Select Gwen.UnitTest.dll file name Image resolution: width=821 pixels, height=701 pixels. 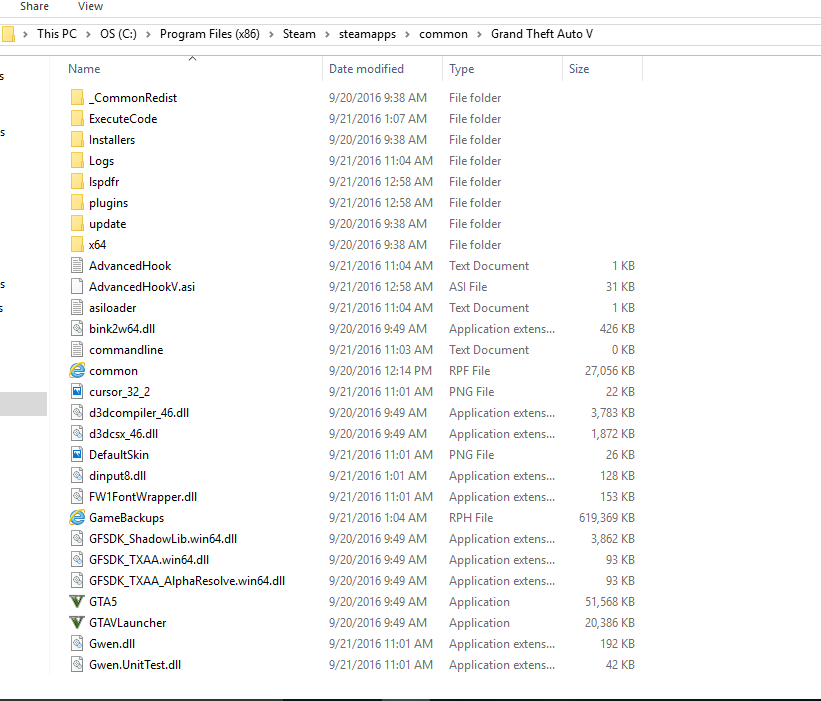[135, 665]
